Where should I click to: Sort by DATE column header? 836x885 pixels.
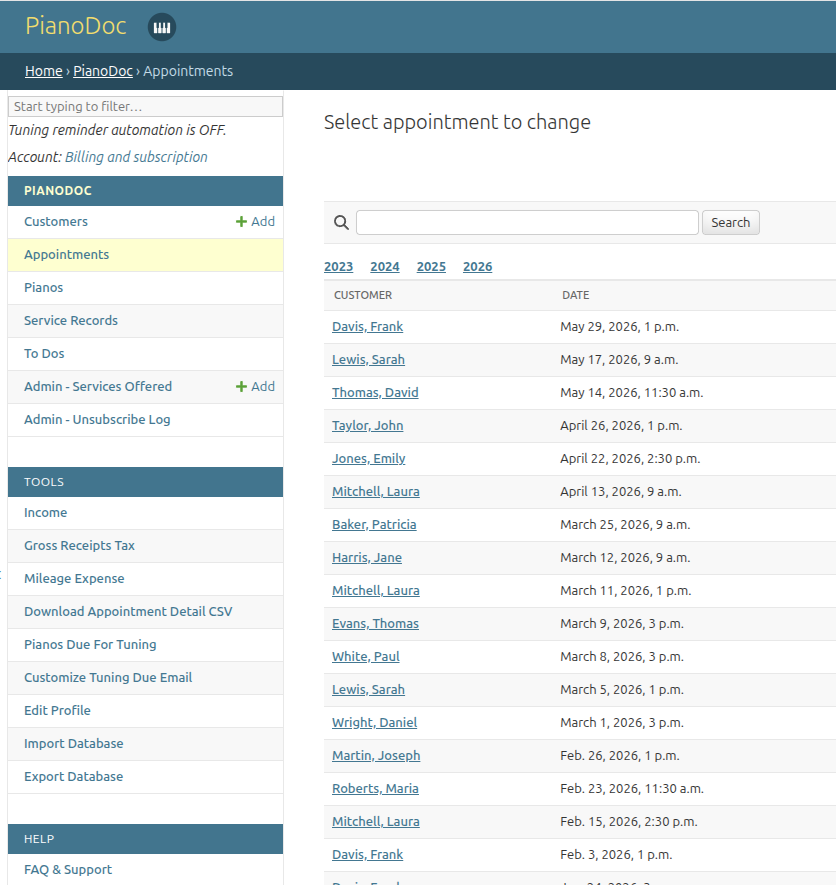pyautogui.click(x=576, y=296)
